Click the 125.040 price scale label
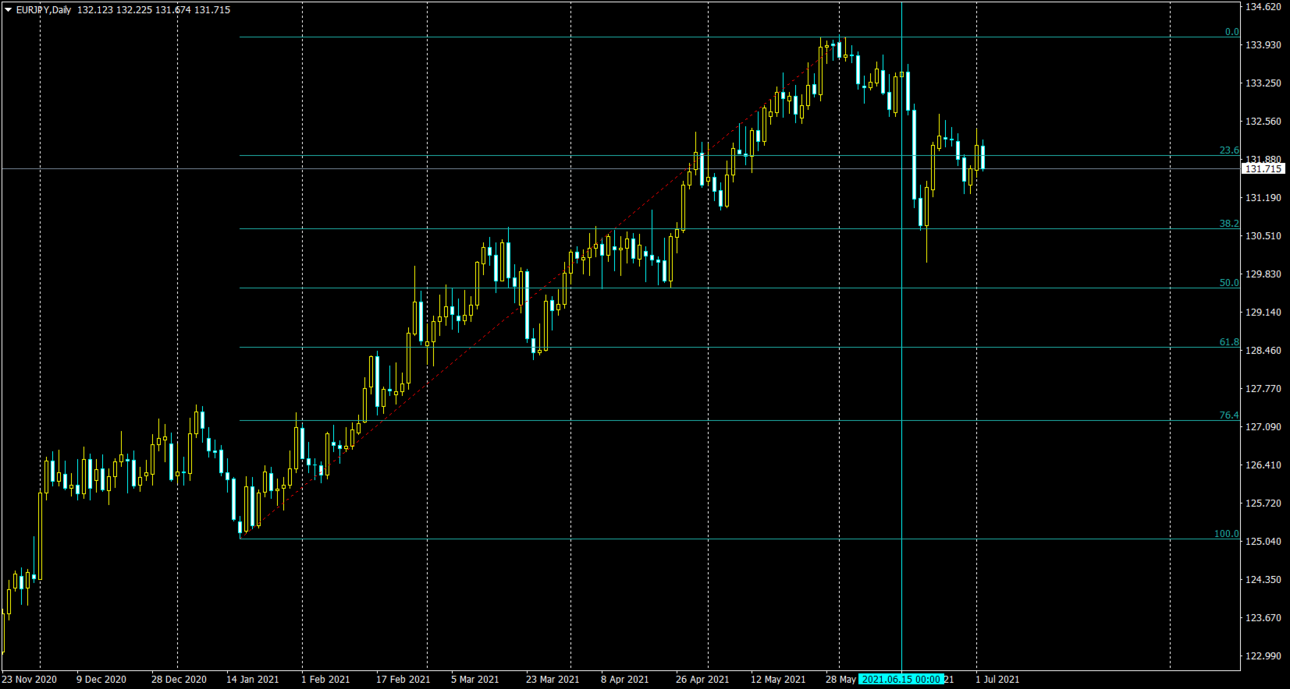The image size is (1290, 689). point(1262,541)
